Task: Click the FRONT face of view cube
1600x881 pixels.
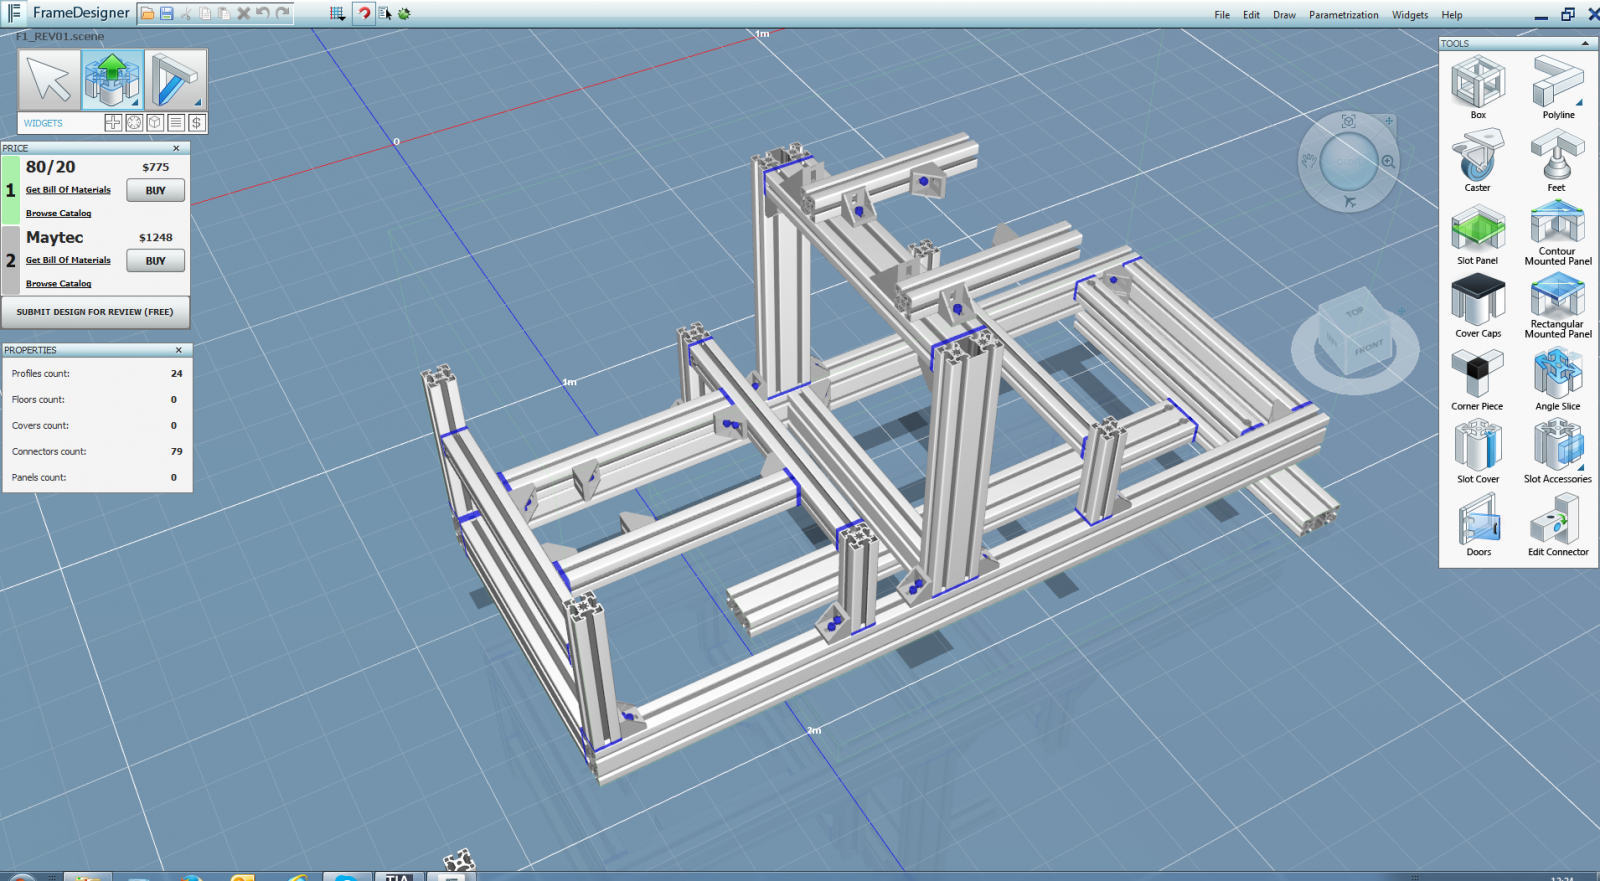Action: click(x=1368, y=348)
